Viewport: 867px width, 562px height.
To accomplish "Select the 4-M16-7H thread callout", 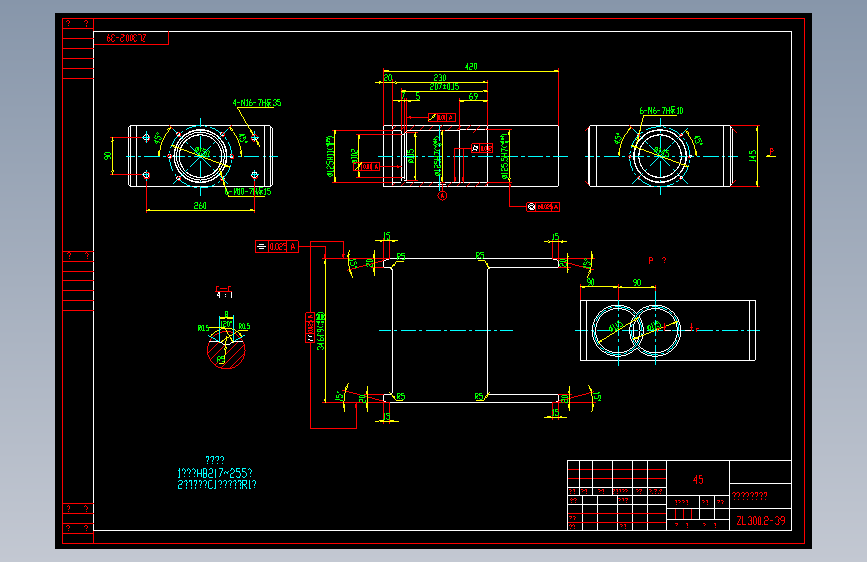I will coord(257,102).
